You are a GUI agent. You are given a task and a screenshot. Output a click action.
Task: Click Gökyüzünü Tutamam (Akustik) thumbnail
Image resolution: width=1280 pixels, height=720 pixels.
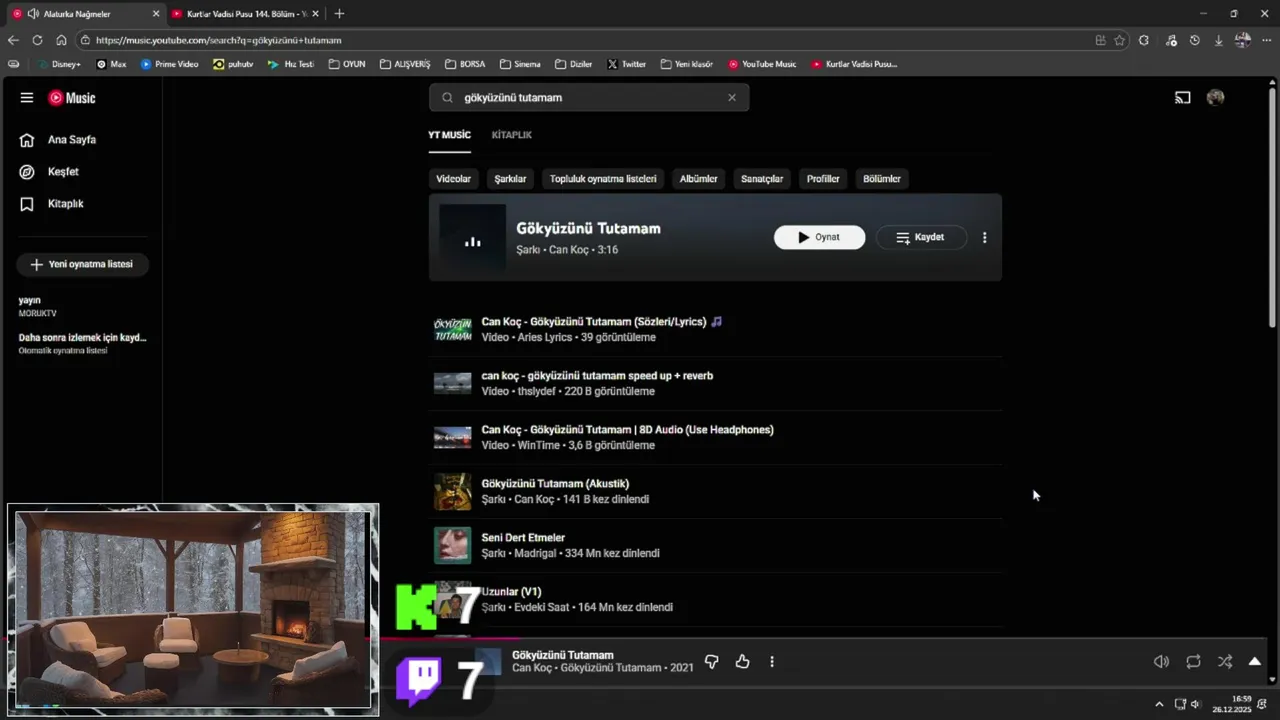(452, 492)
